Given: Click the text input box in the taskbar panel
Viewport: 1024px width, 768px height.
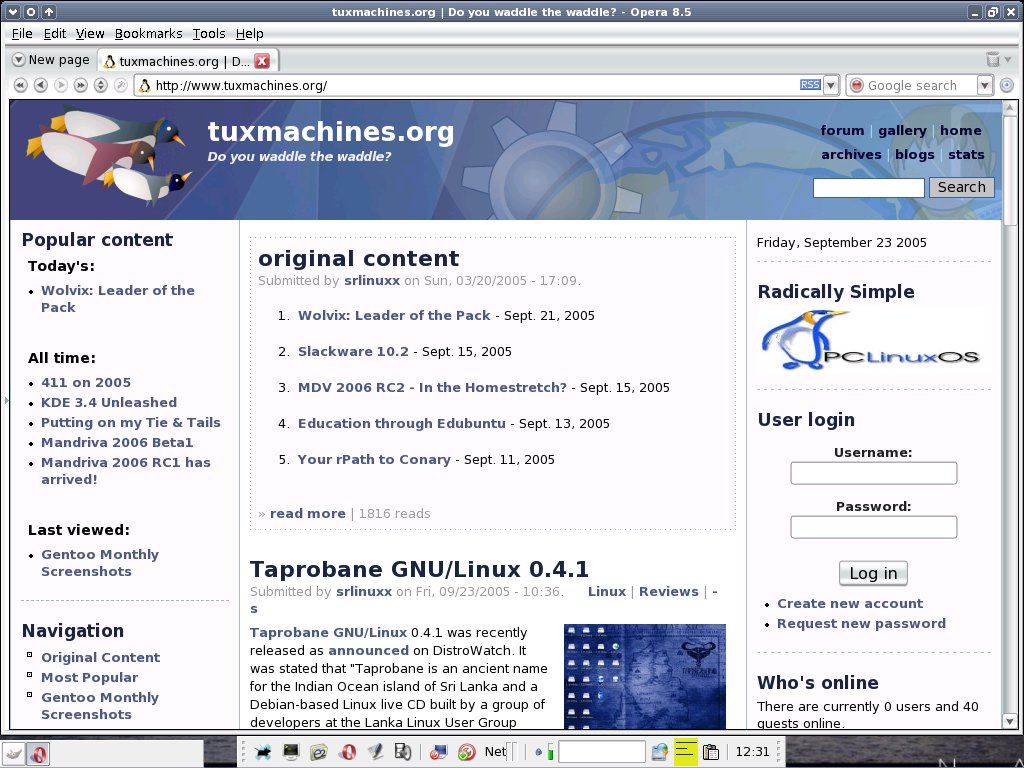Looking at the screenshot, I should (x=602, y=752).
